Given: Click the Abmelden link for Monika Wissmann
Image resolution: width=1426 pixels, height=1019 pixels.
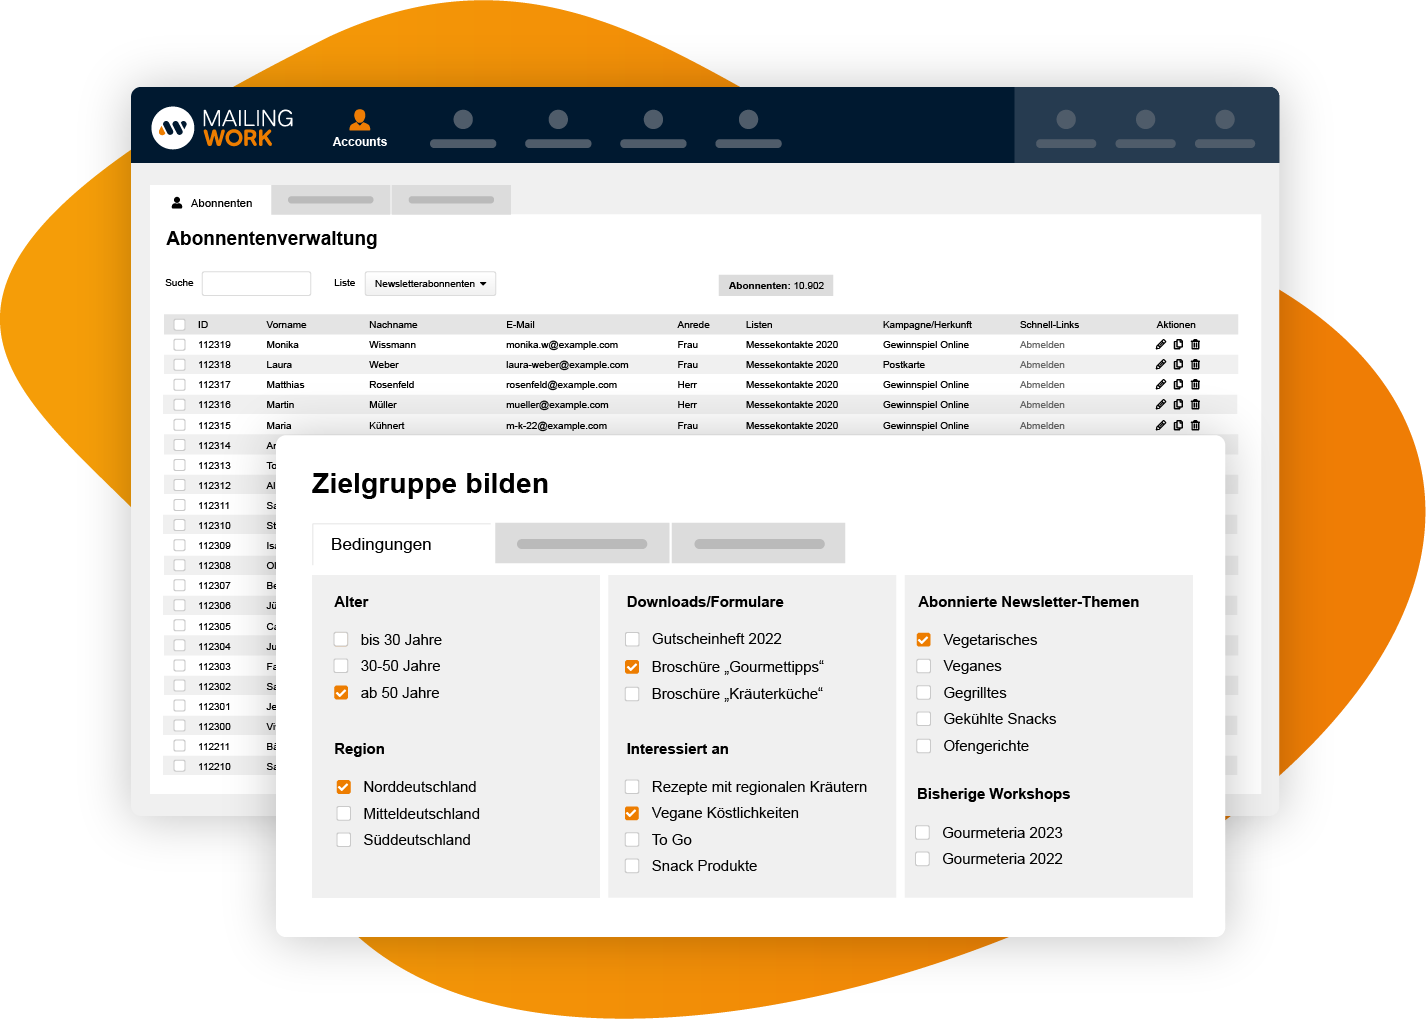Looking at the screenshot, I should 1041,344.
